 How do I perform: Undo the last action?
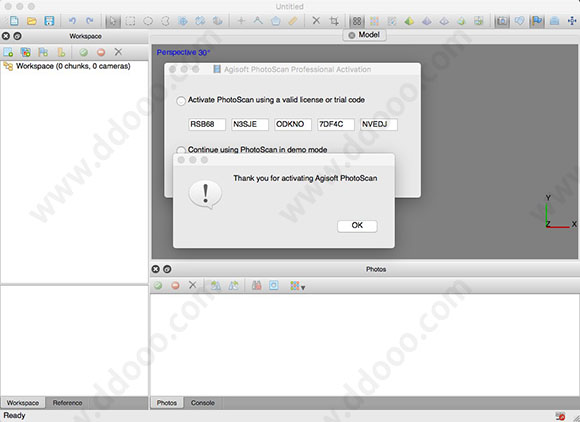point(72,21)
